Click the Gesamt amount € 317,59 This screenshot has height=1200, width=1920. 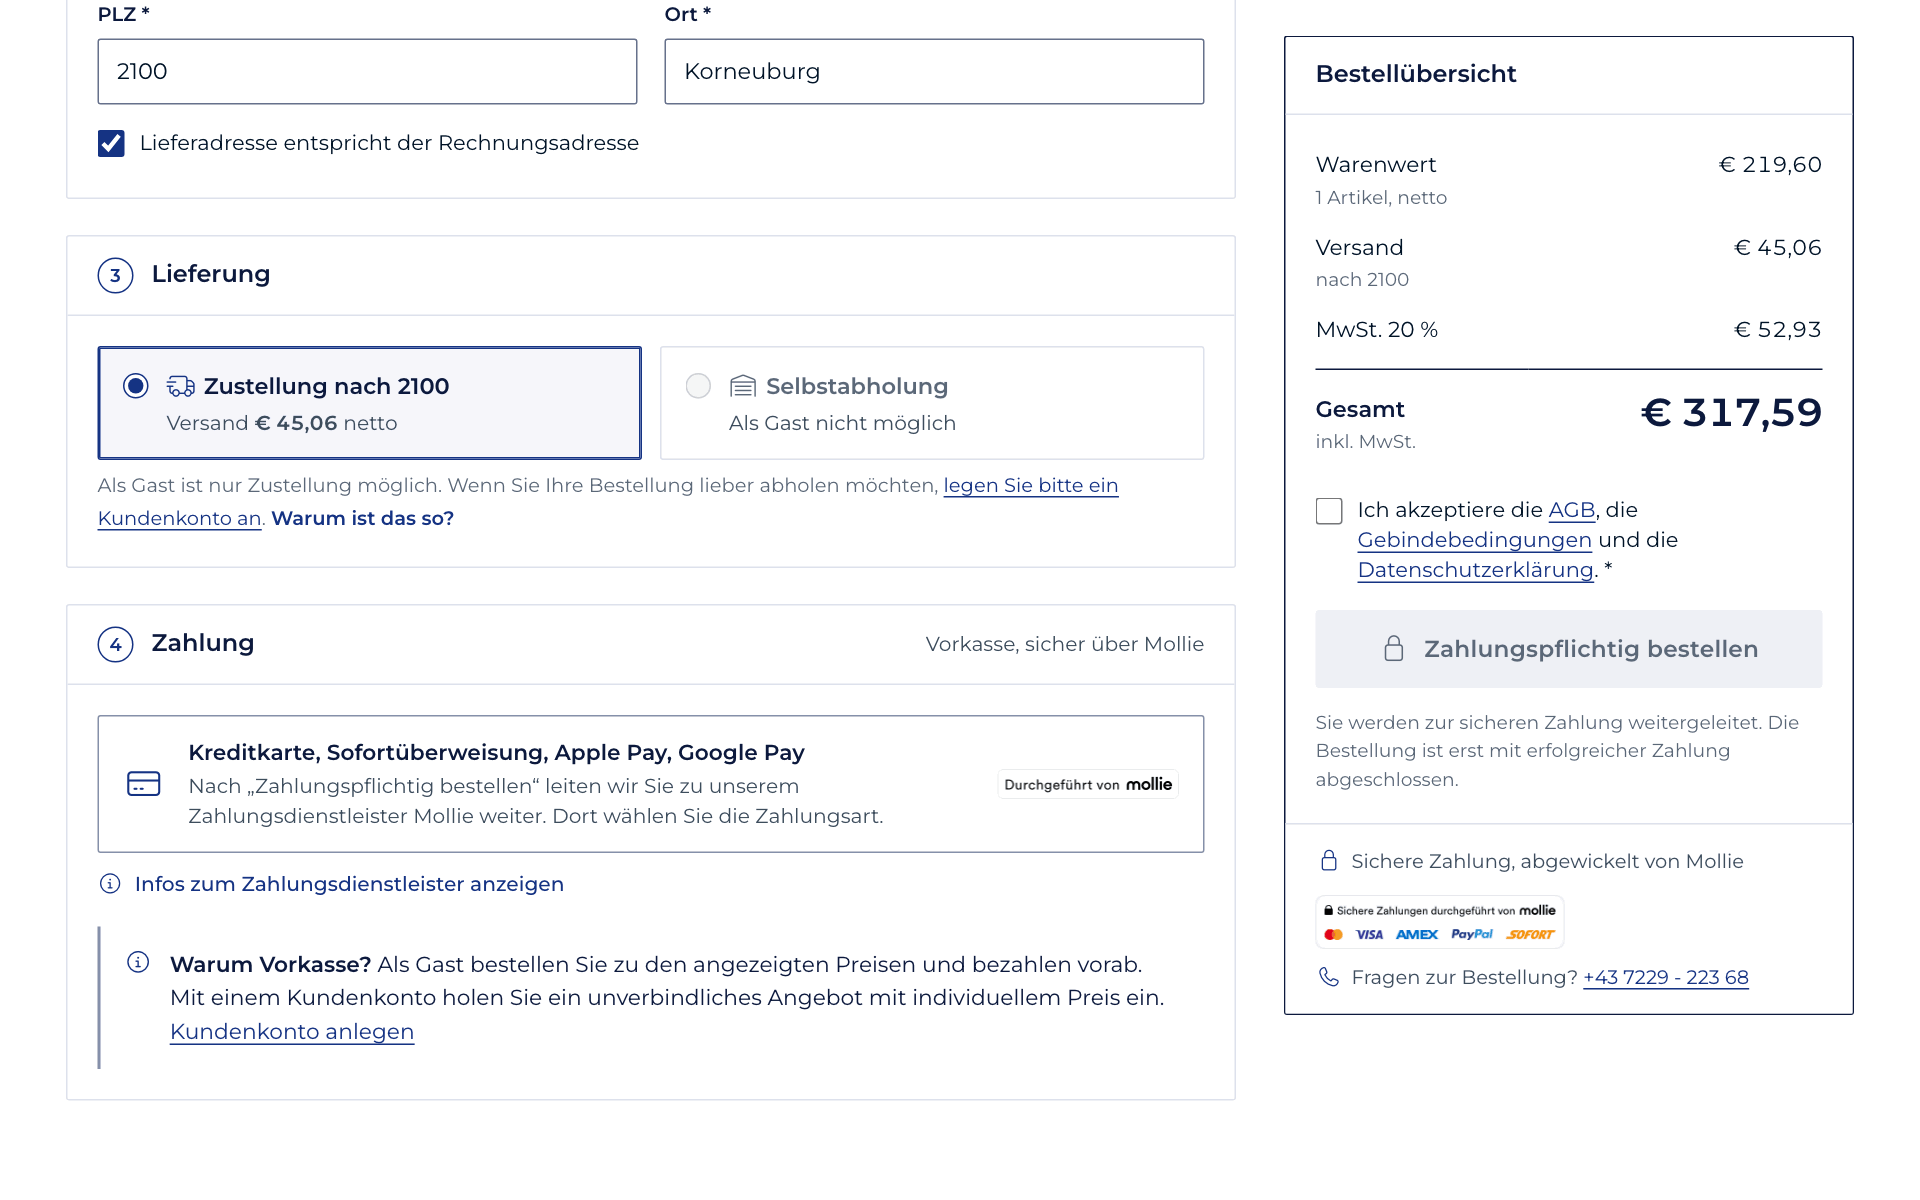pyautogui.click(x=1731, y=412)
